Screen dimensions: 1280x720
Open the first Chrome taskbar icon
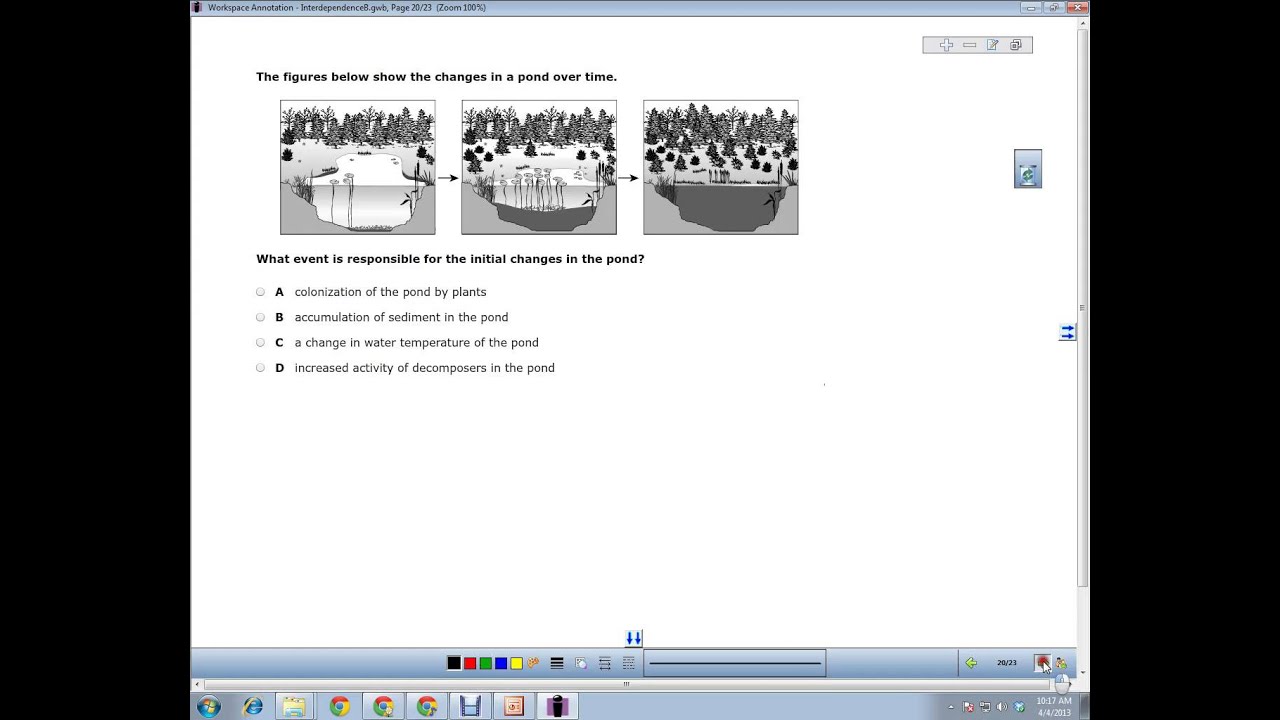(340, 707)
